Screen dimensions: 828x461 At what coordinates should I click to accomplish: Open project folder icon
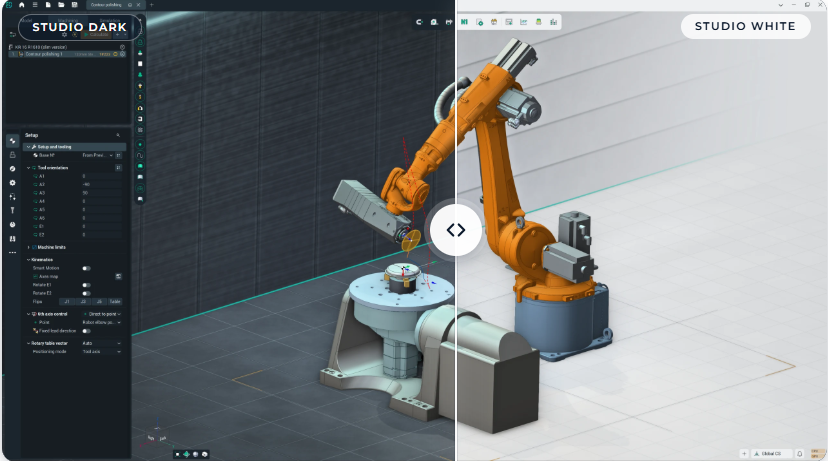click(61, 5)
